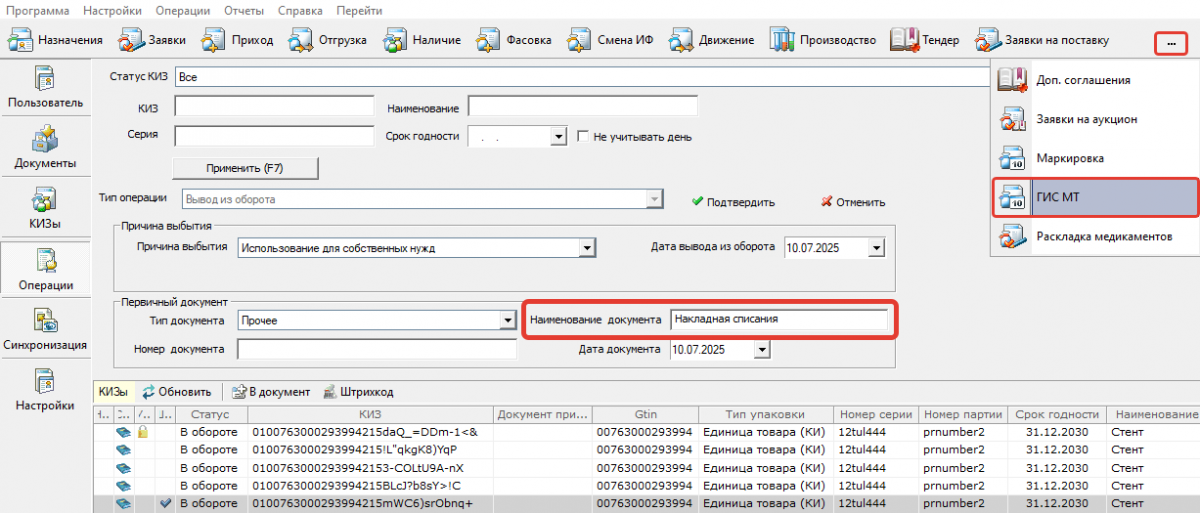Click the Обновить refresh button
This screenshot has width=1200, height=513.
click(x=176, y=392)
